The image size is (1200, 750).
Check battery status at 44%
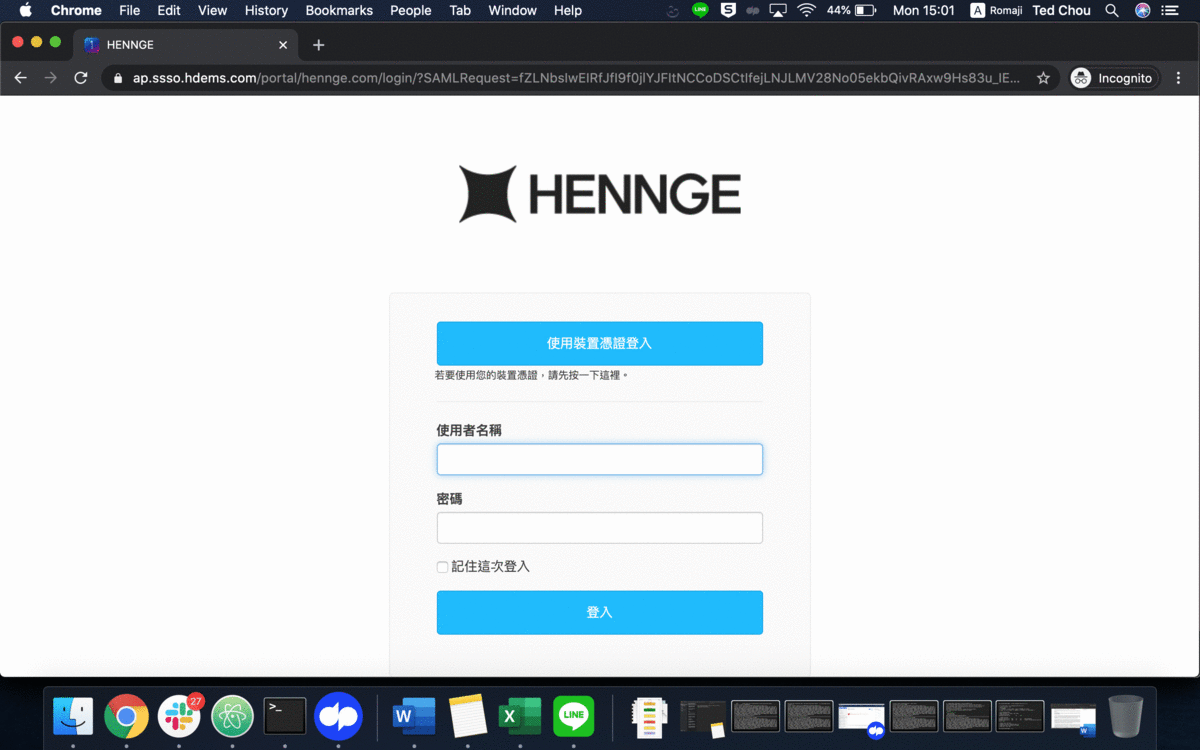click(x=851, y=10)
